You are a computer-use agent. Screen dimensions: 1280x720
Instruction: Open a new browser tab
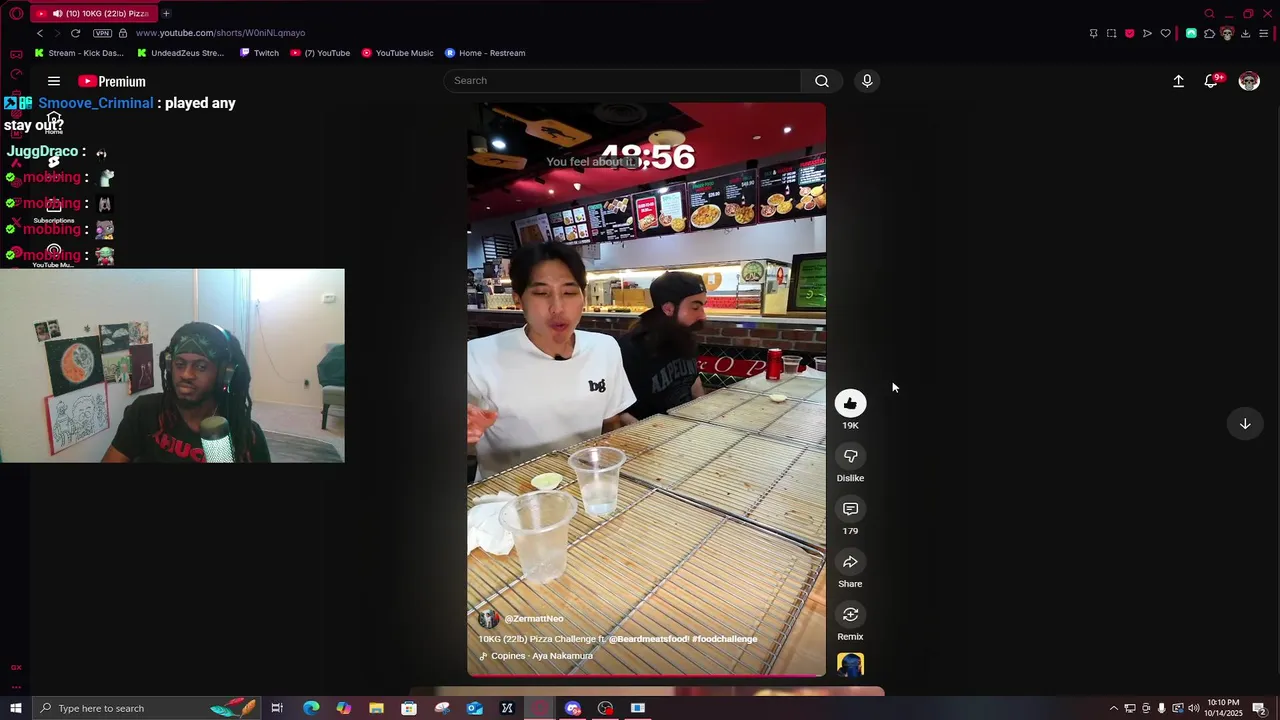point(166,13)
